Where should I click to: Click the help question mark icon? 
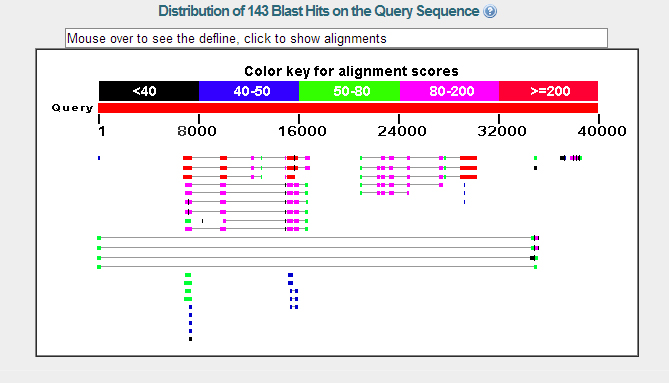tap(490, 11)
